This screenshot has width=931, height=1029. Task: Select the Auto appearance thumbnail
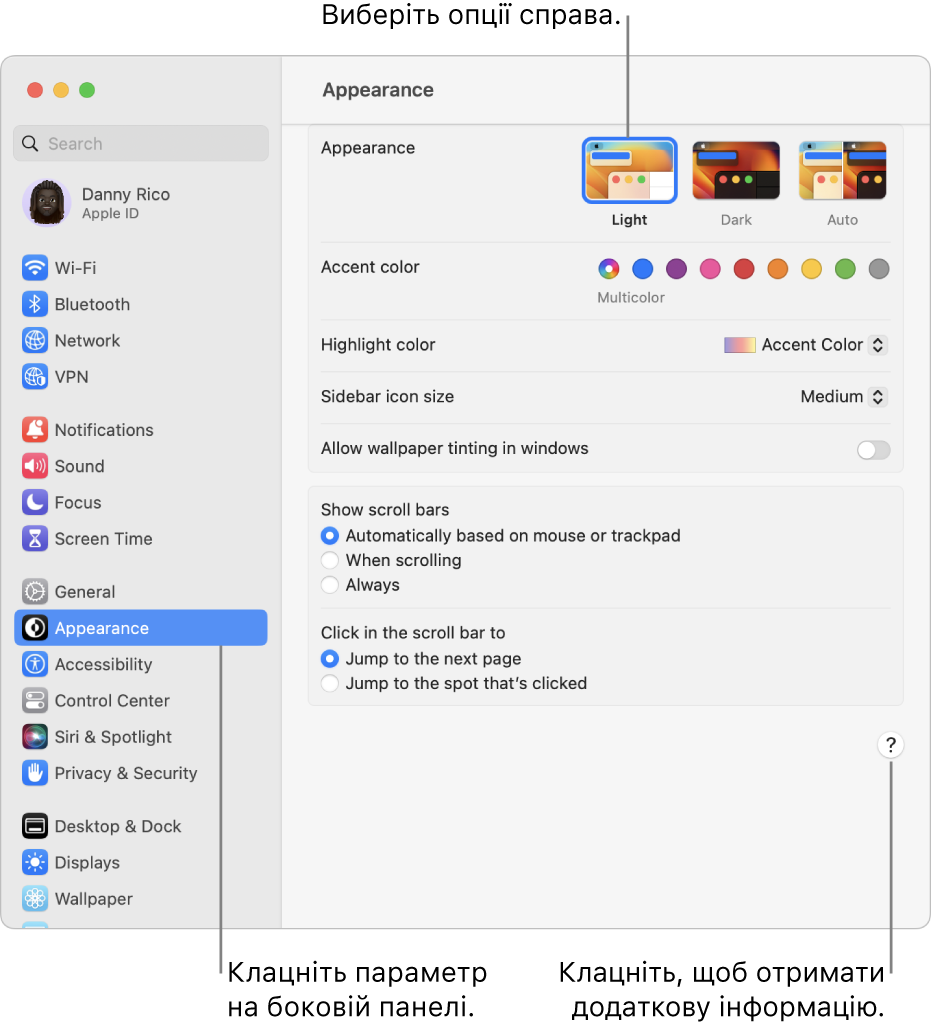pyautogui.click(x=842, y=171)
